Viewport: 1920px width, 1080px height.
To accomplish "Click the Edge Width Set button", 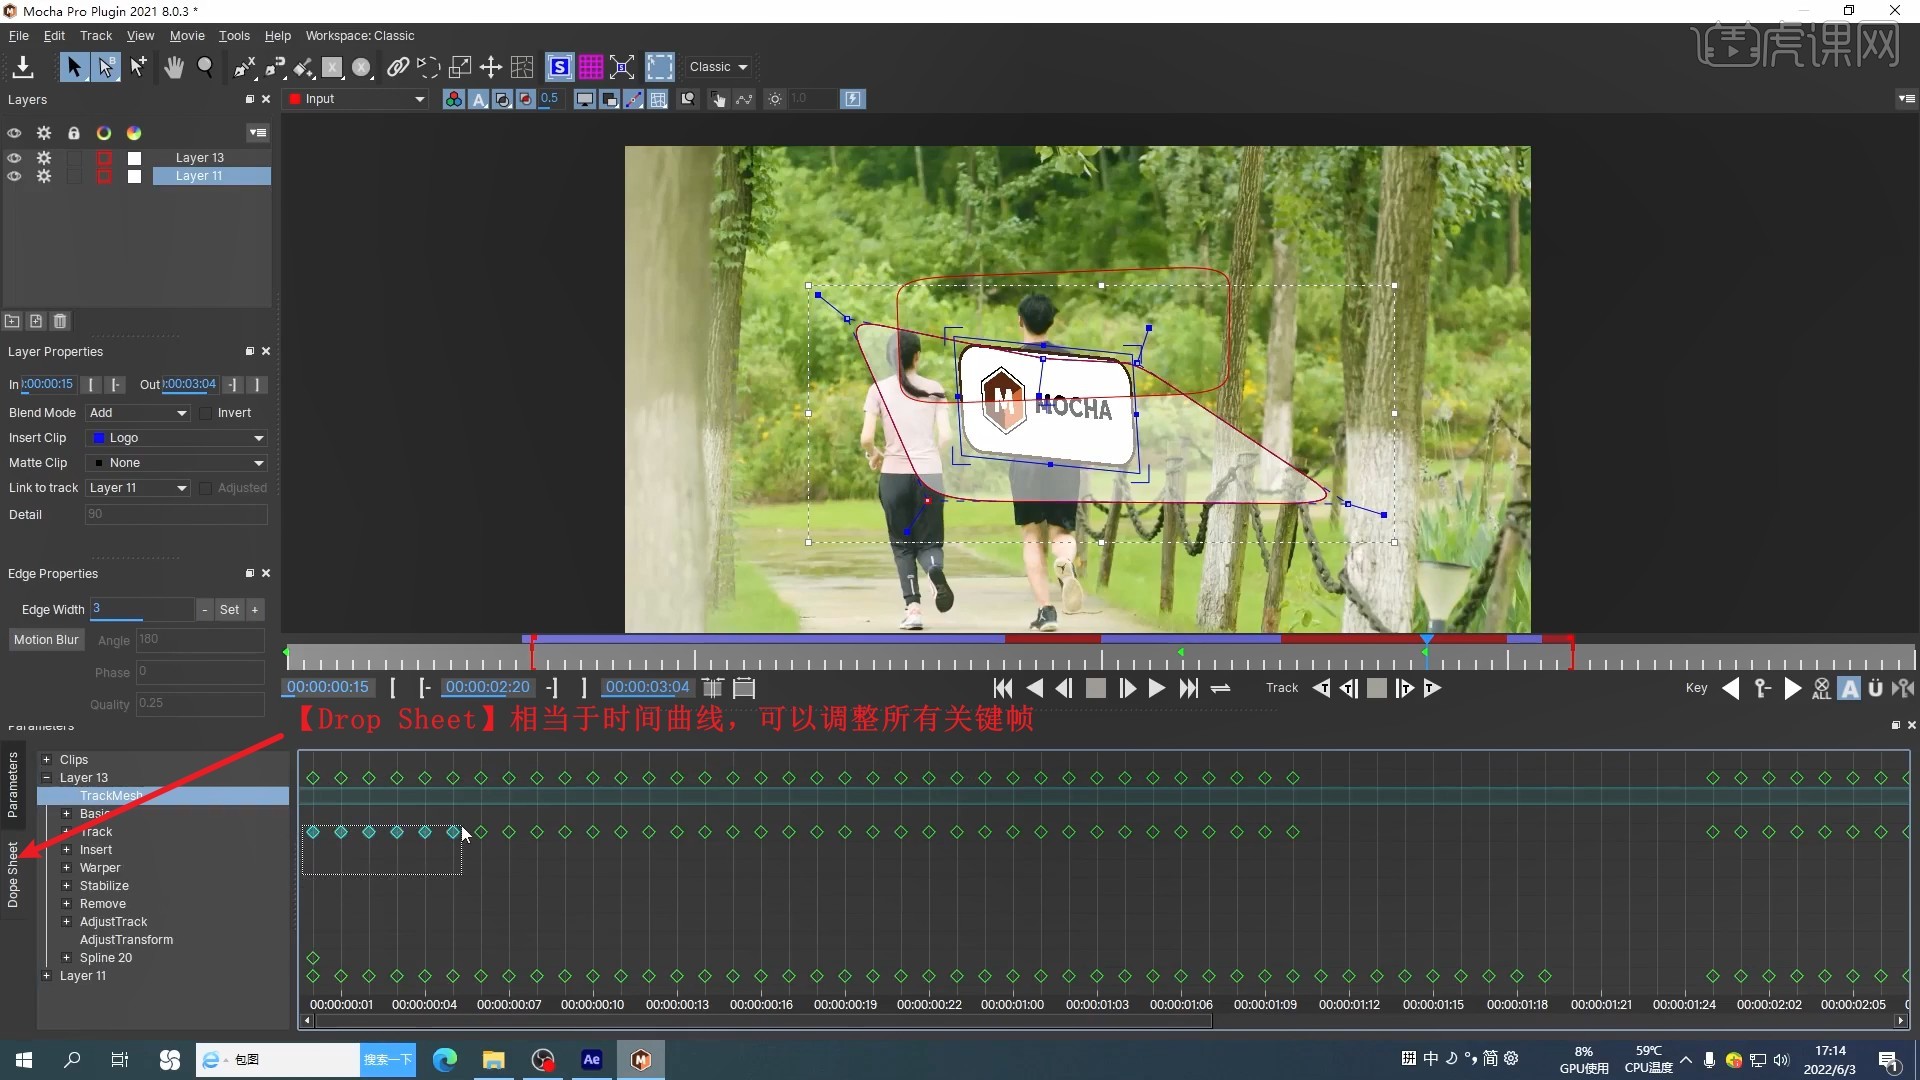I will (x=229, y=610).
